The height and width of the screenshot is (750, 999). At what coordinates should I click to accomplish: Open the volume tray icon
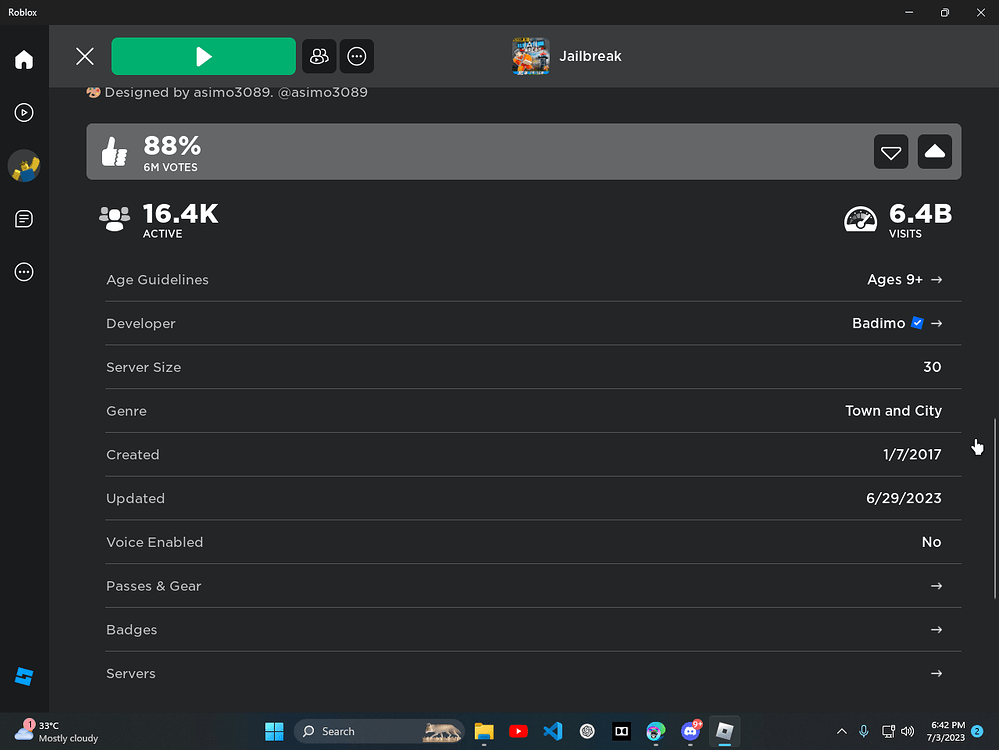(x=908, y=732)
